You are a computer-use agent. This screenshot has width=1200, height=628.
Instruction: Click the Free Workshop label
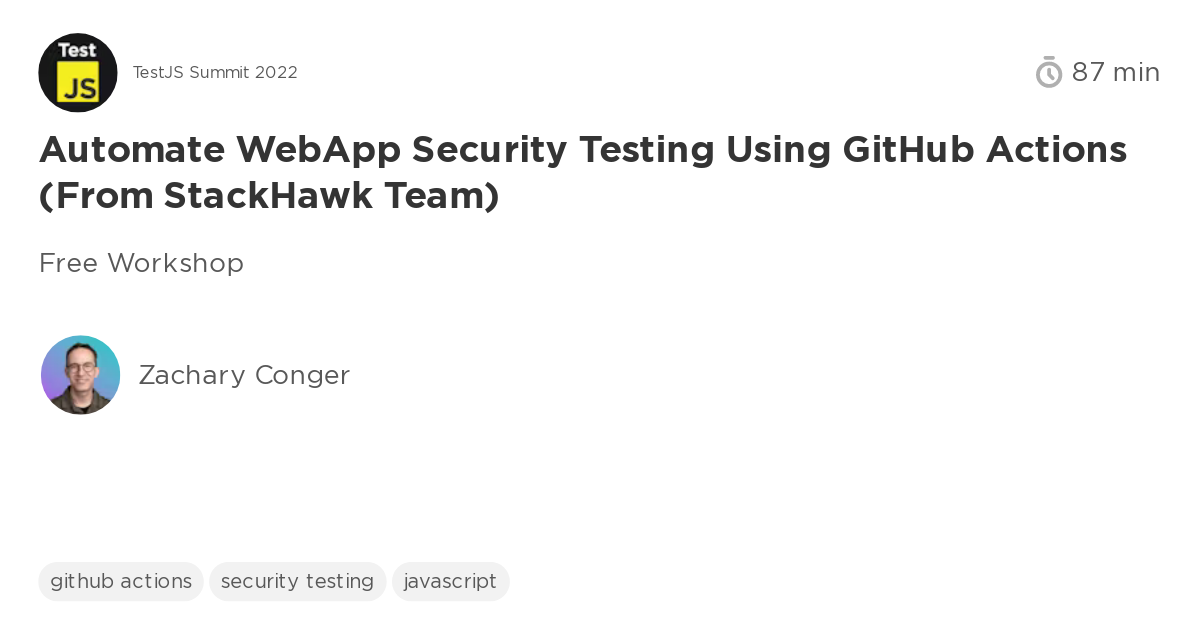pos(141,263)
